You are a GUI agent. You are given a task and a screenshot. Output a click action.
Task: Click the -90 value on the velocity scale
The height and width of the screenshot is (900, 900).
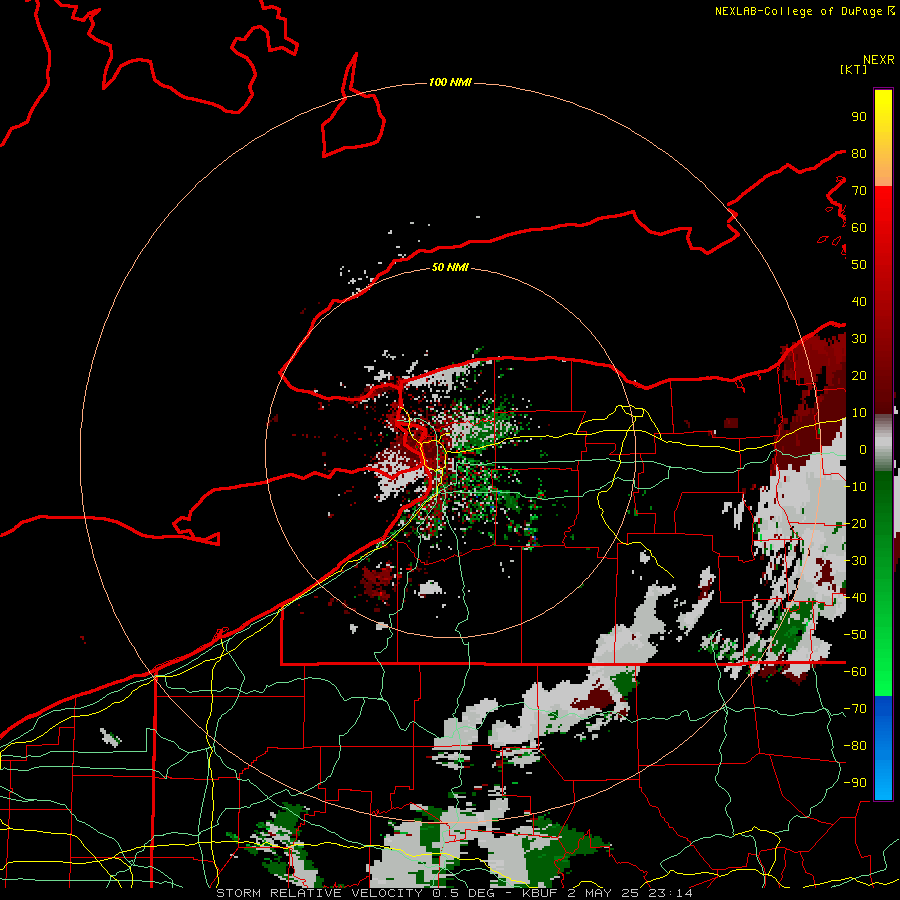pyautogui.click(x=855, y=782)
